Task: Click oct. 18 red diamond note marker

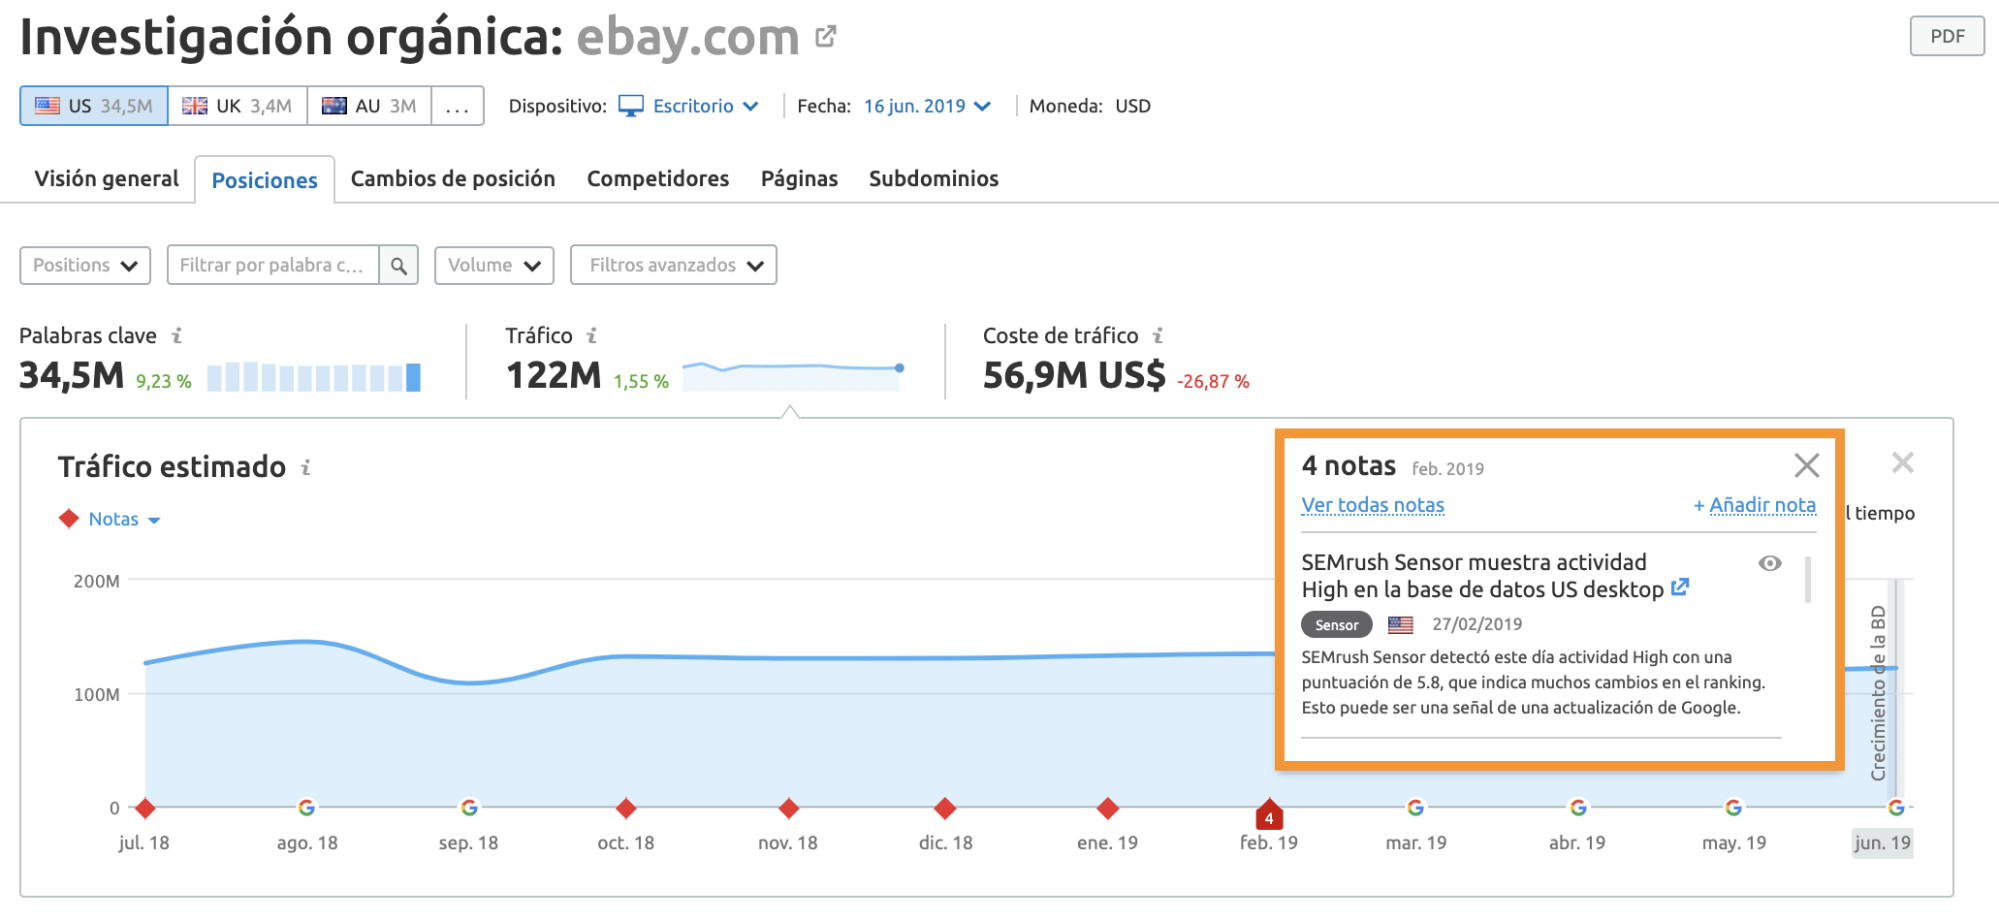Action: click(626, 808)
